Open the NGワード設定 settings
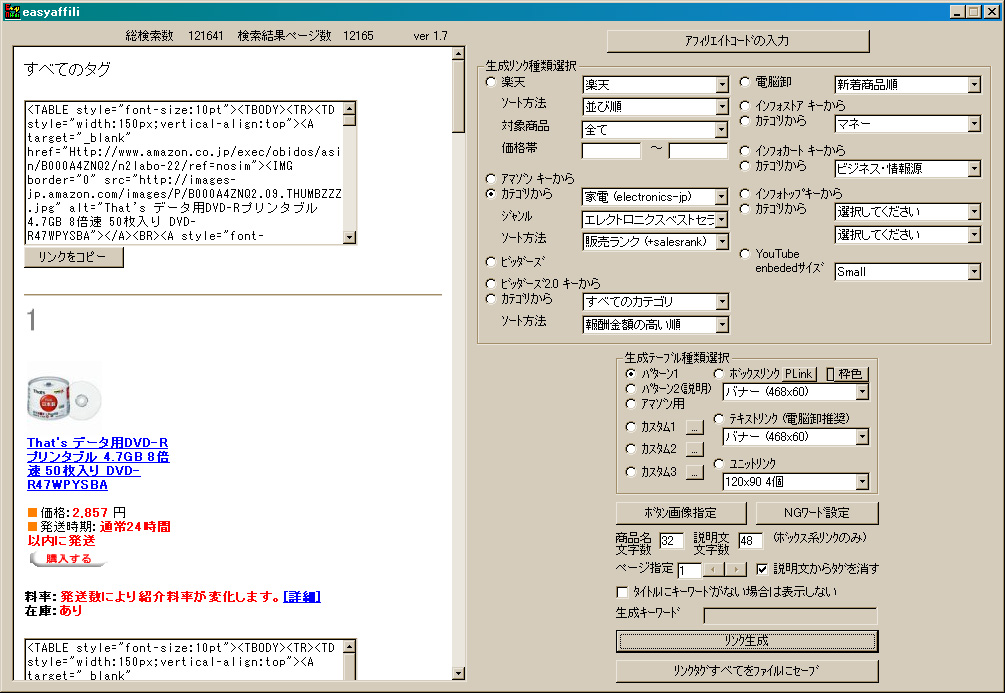The image size is (1005, 693). tap(817, 513)
